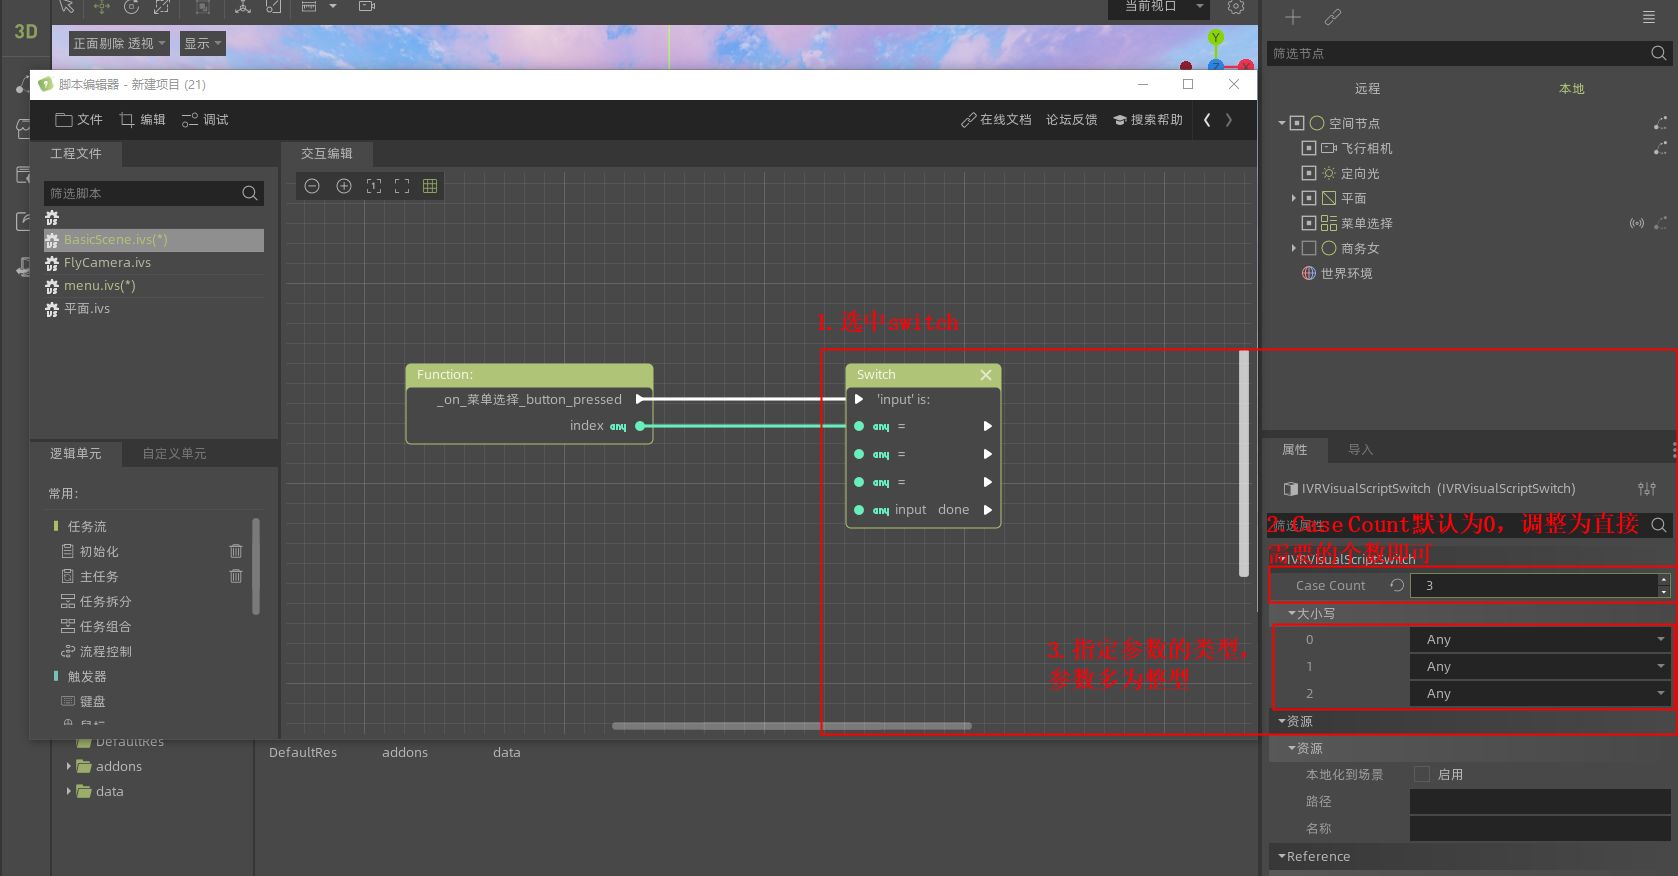Click the search icon in script filter
This screenshot has height=876, width=1678.
250,193
